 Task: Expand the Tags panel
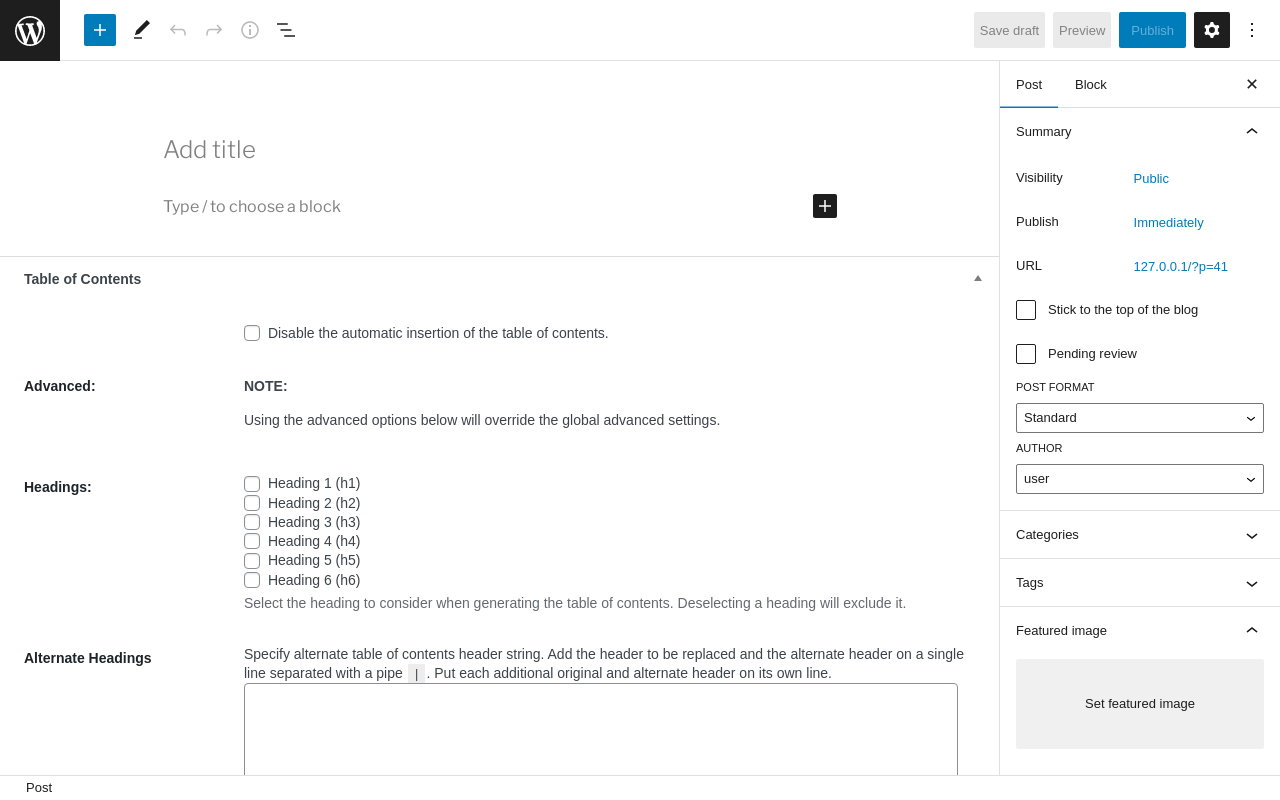[x=1140, y=583]
